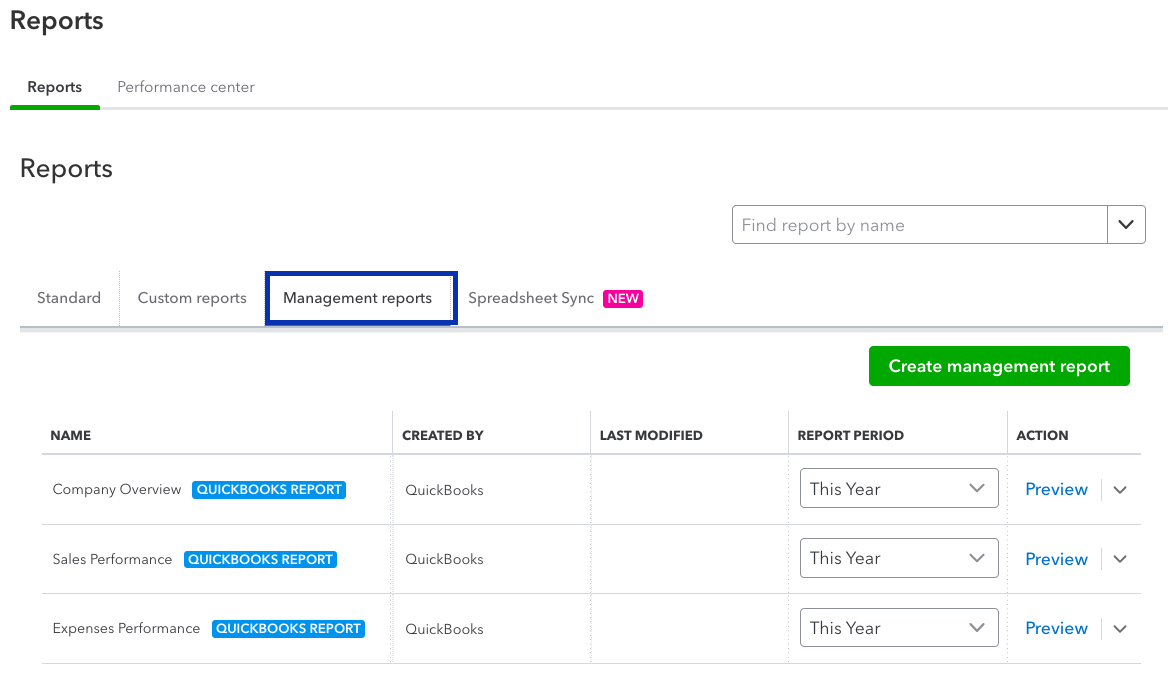Viewport: 1168px width, 695px height.
Task: Expand action menu arrow for Company Overview
Action: click(x=1120, y=490)
